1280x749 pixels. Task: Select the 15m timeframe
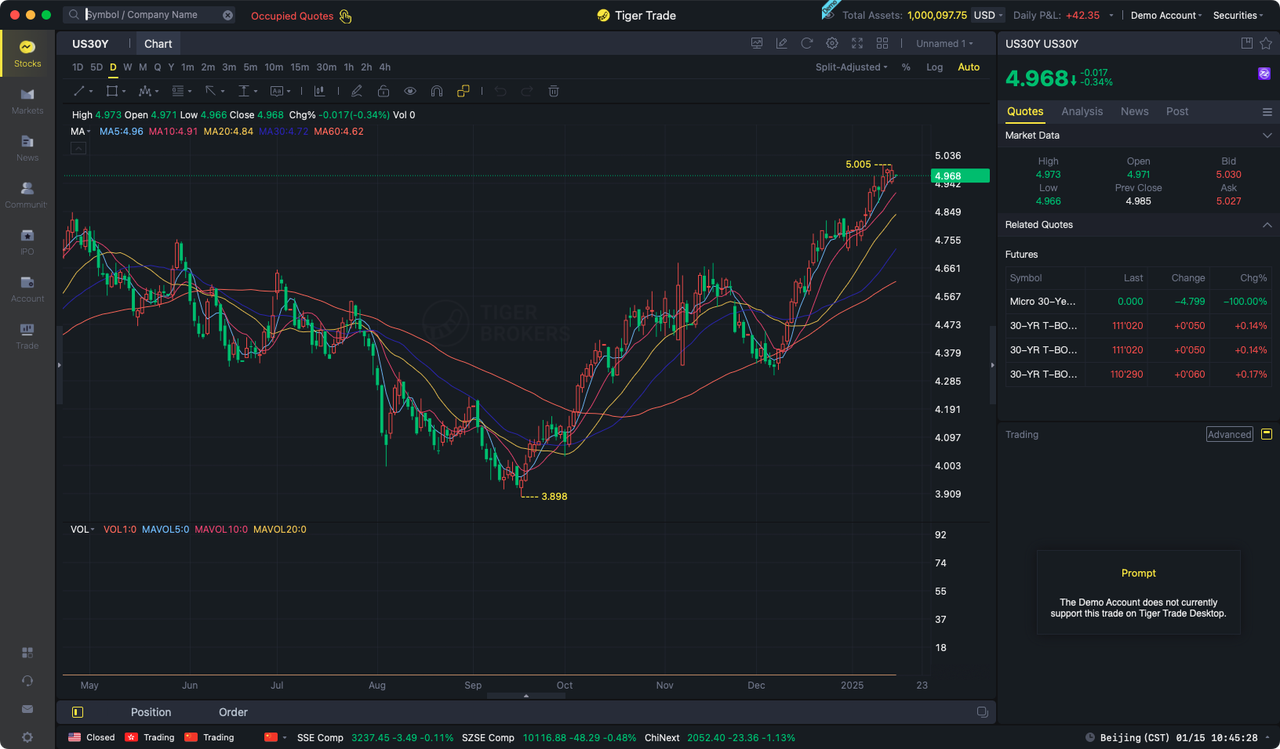pyautogui.click(x=300, y=67)
